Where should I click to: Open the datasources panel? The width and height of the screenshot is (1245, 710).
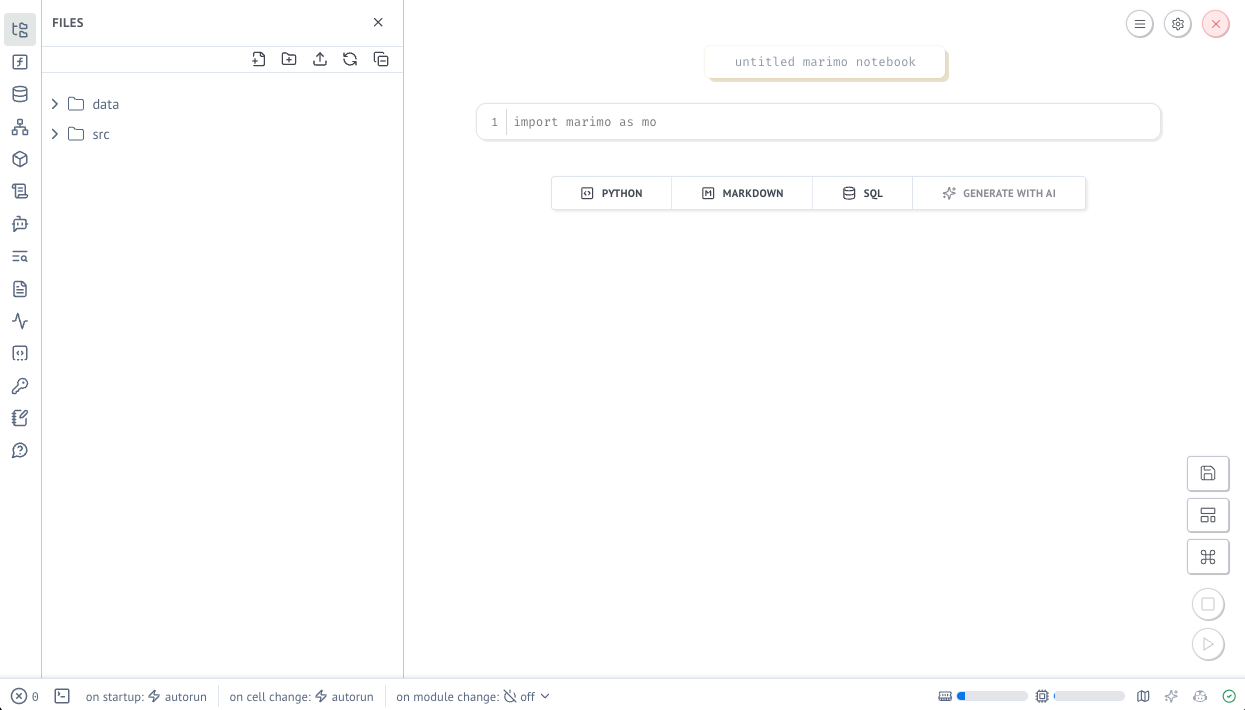(20, 94)
